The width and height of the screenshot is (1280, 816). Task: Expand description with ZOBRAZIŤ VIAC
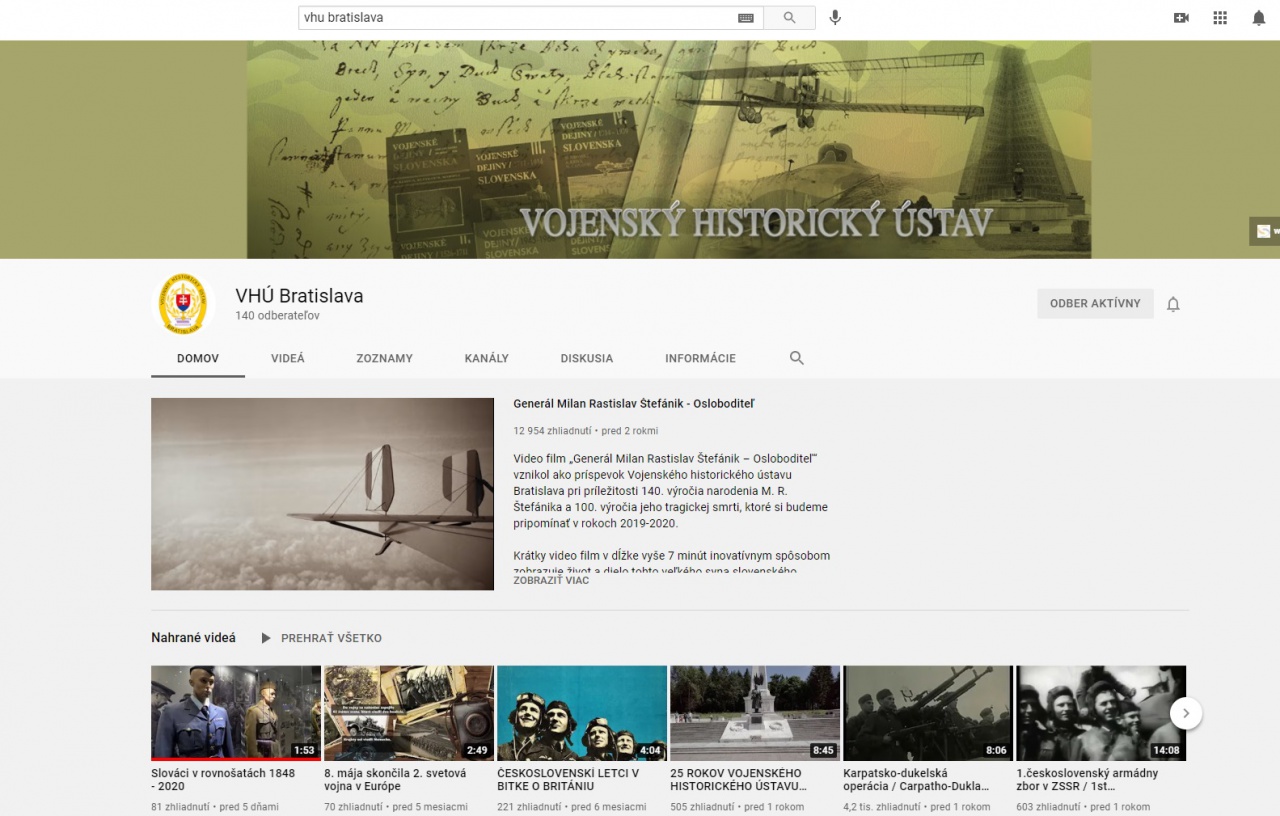[551, 580]
